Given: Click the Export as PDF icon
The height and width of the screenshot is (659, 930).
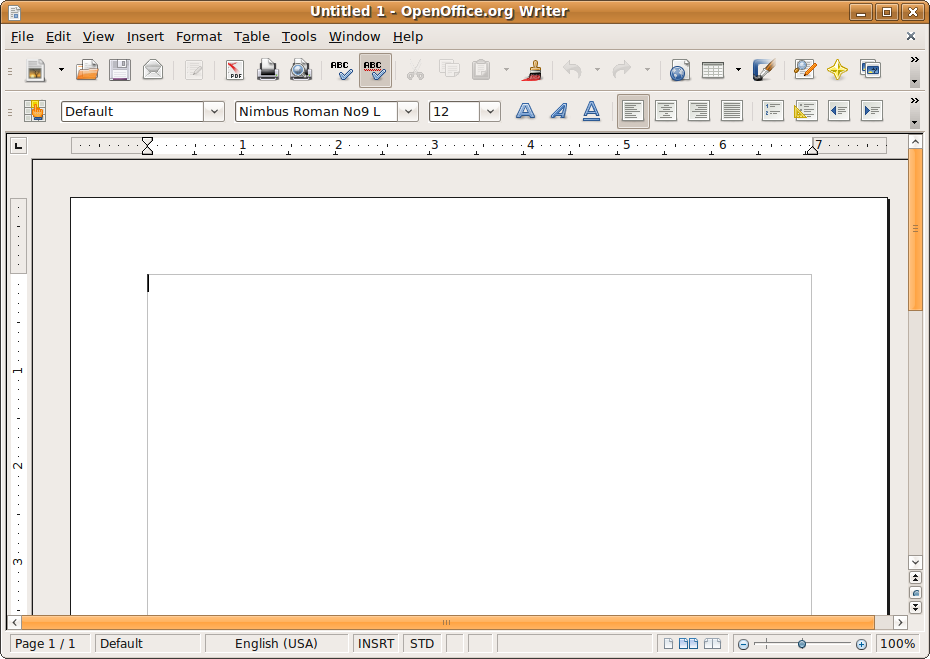Looking at the screenshot, I should click(x=235, y=70).
